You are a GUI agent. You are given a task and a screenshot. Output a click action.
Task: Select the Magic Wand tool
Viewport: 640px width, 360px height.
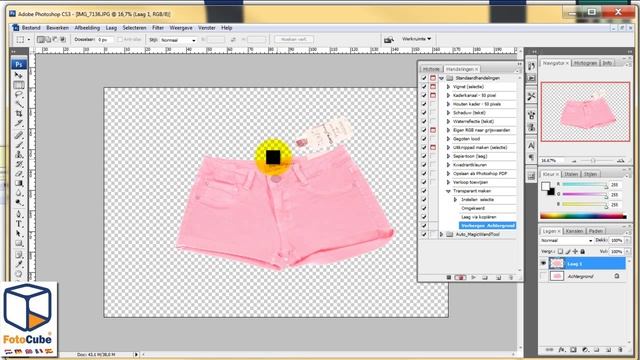tap(18, 104)
